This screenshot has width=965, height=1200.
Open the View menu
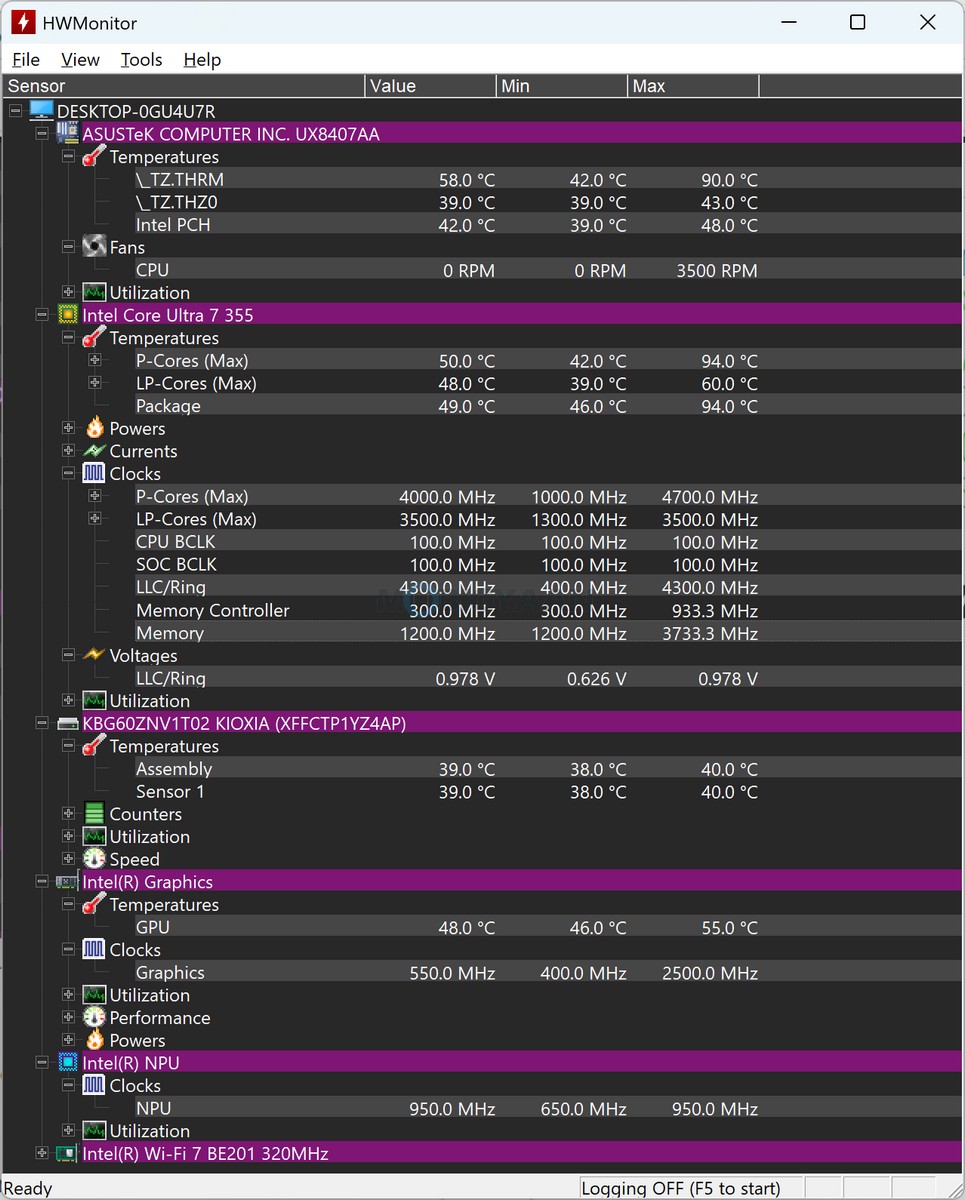click(80, 60)
